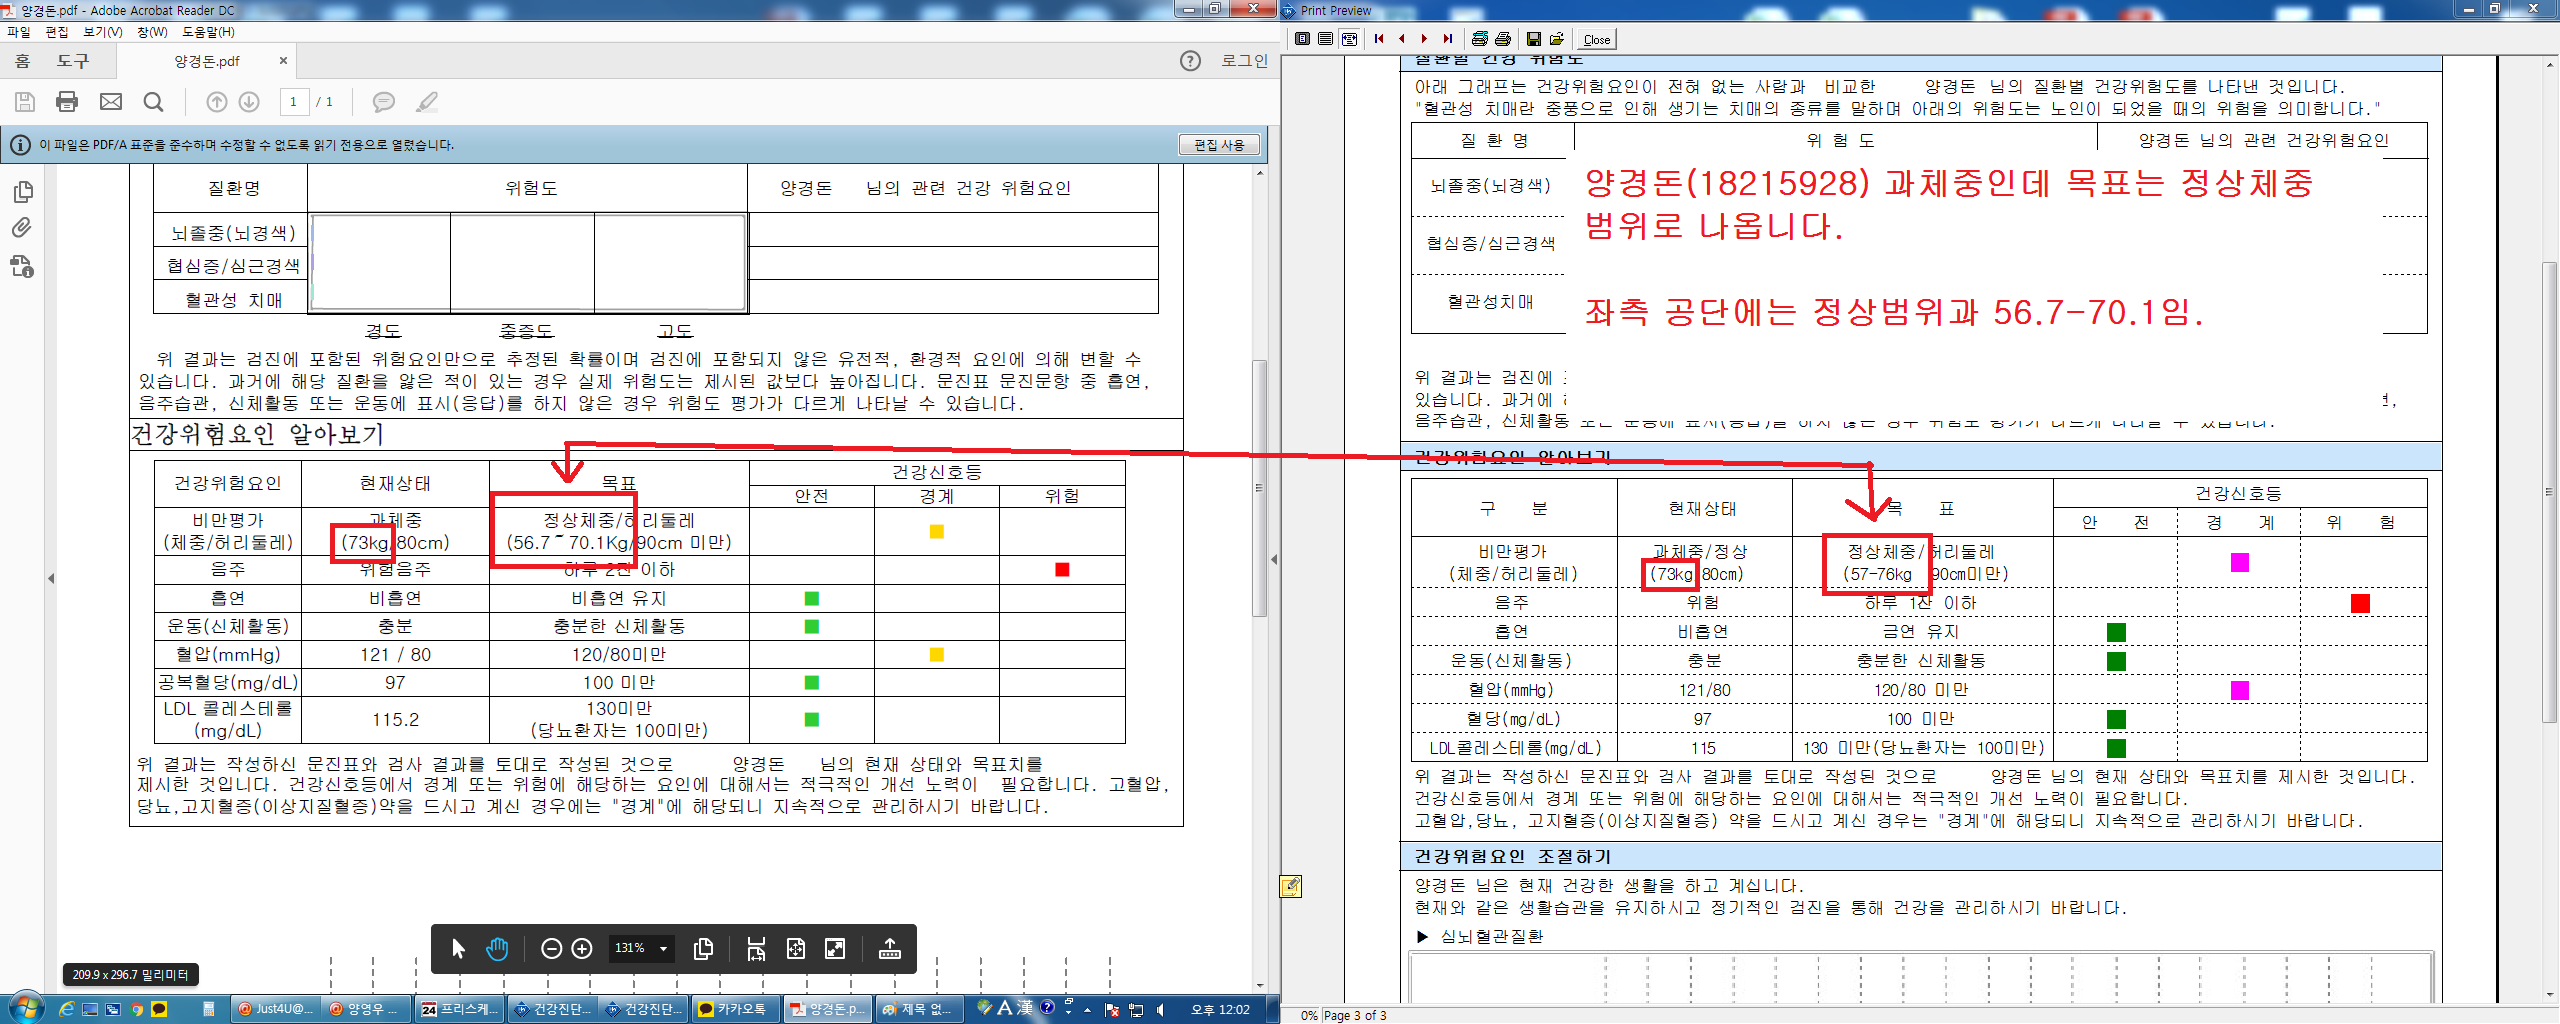Select the hand pan tool
The height and width of the screenshot is (1024, 2560).
(x=497, y=948)
